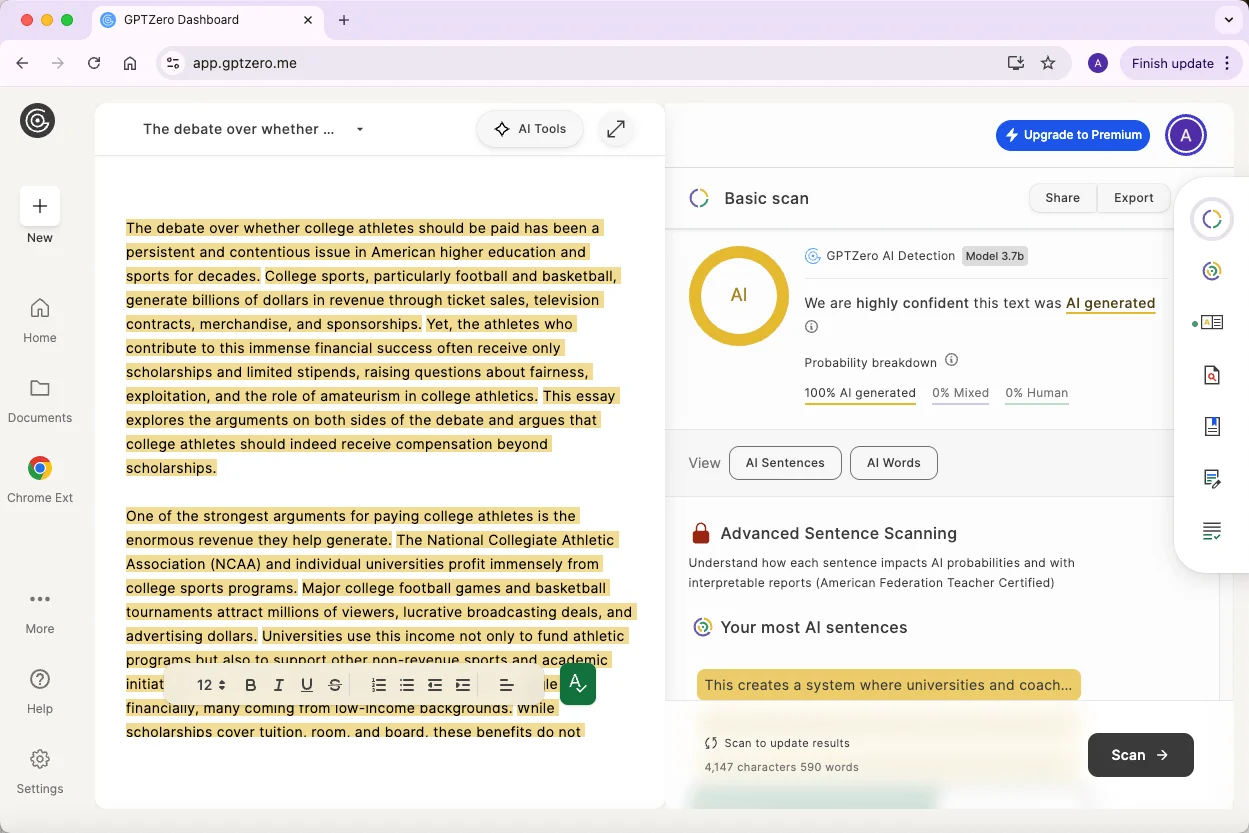The image size is (1249, 833).
Task: Go to Home in the sidebar
Action: coord(40,320)
